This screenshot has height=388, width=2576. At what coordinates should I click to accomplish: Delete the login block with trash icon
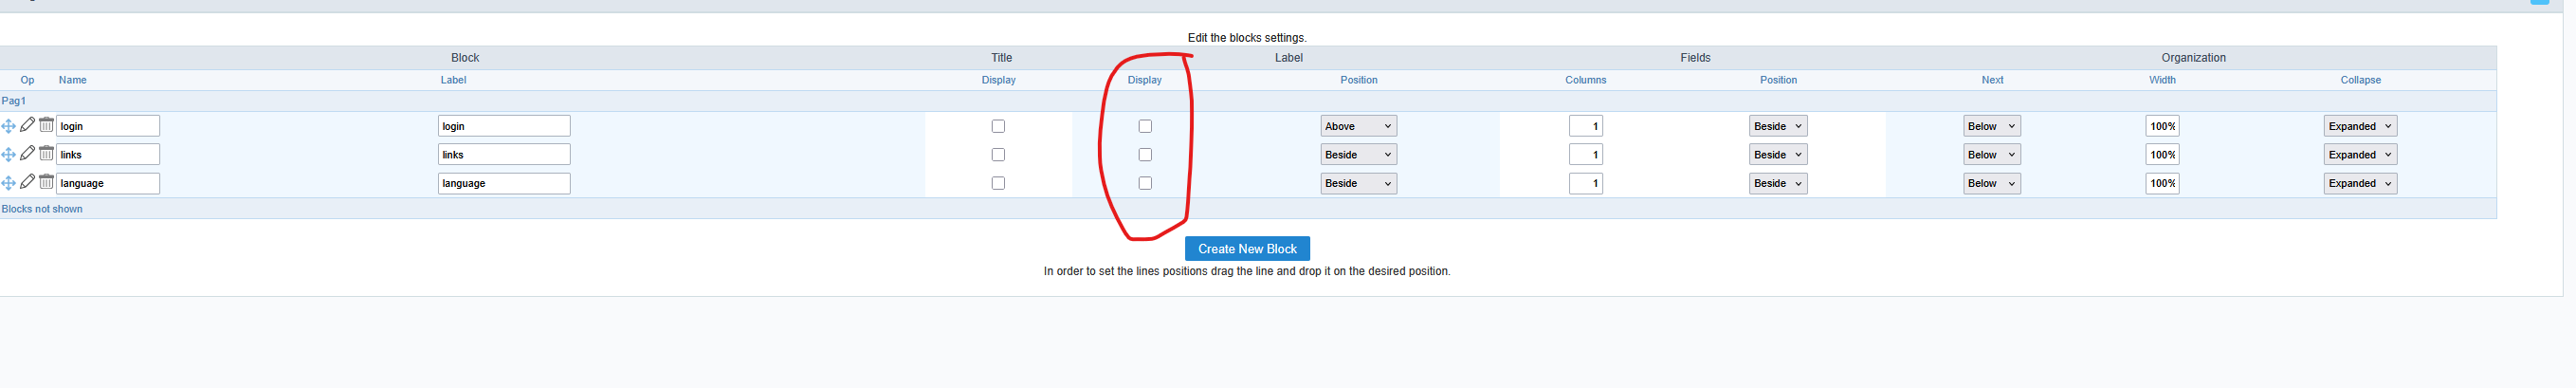click(x=46, y=125)
